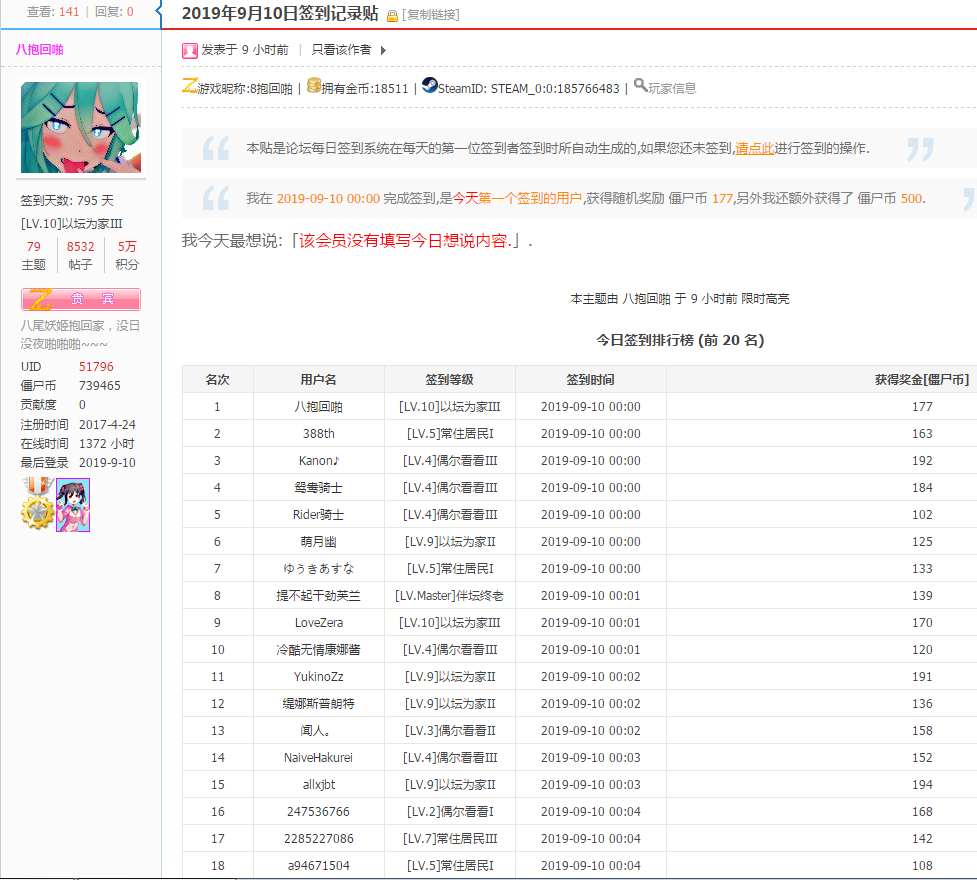Image resolution: width=977 pixels, height=880 pixels.
Task: Click the 复制链接 copy link
Action: pos(432,16)
